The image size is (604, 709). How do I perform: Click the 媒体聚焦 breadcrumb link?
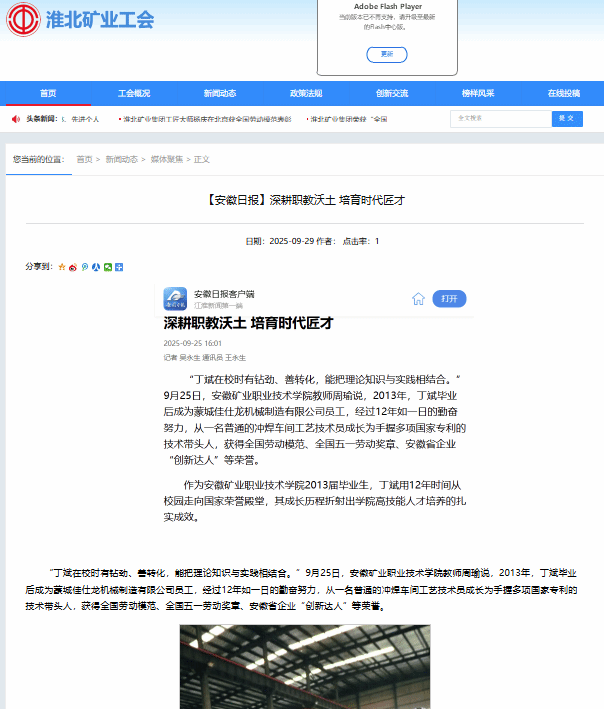[x=166, y=159]
